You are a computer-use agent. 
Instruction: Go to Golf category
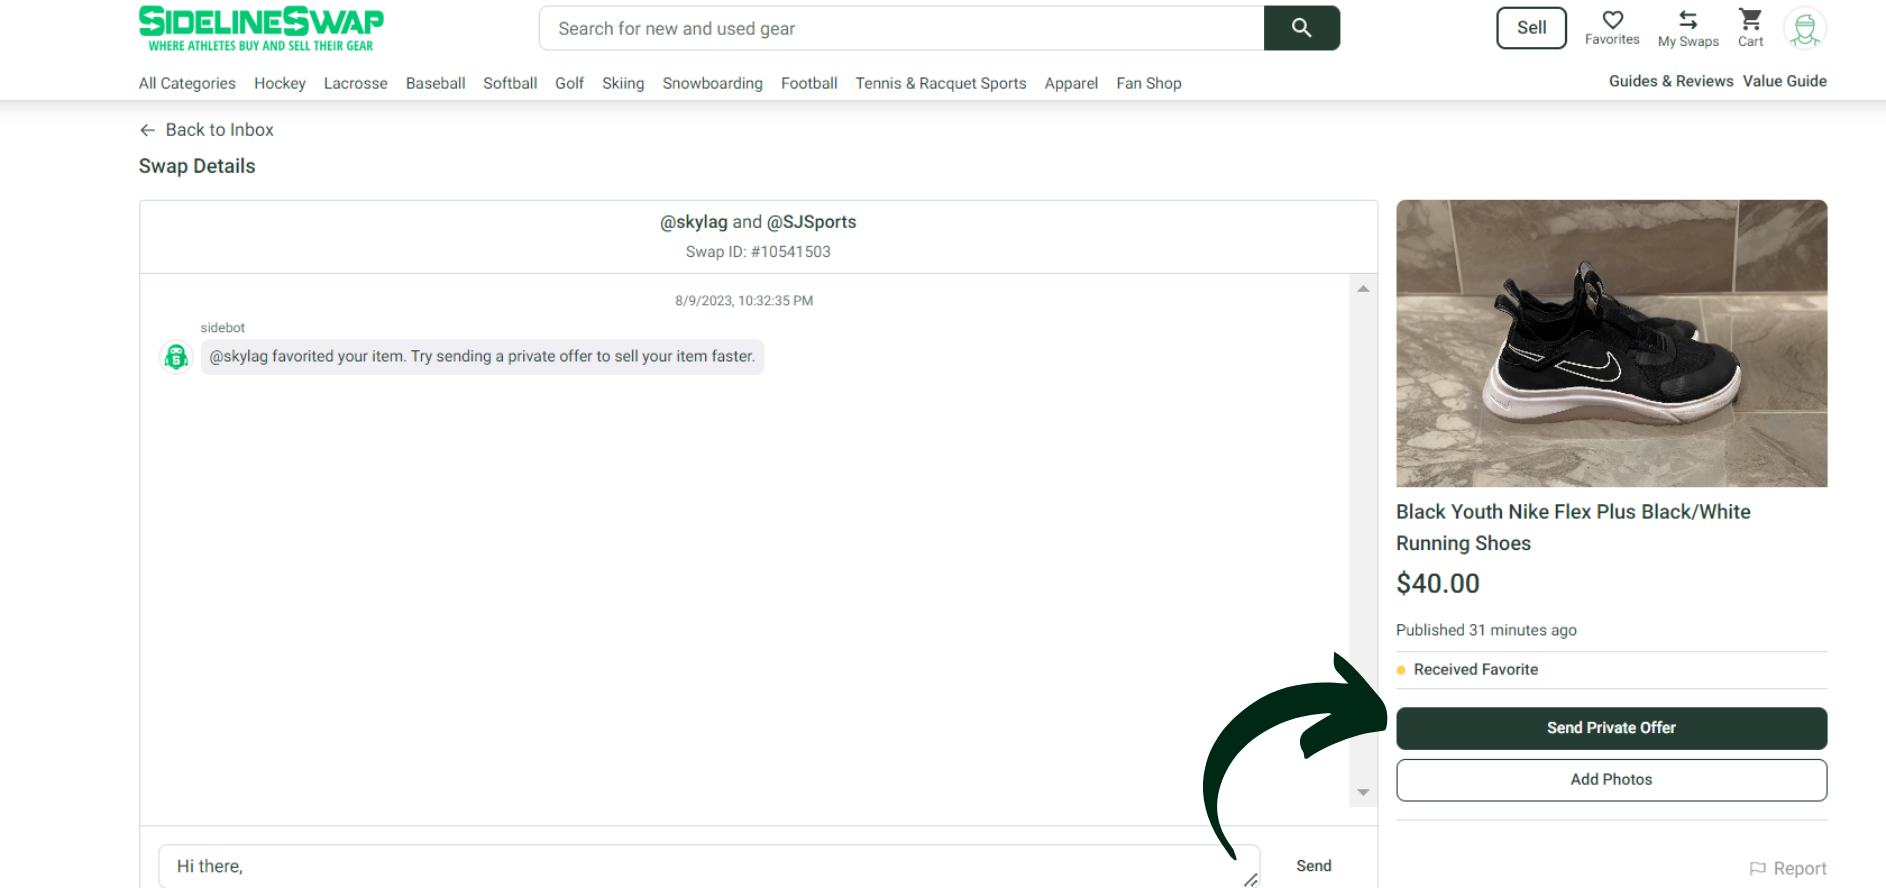(569, 83)
